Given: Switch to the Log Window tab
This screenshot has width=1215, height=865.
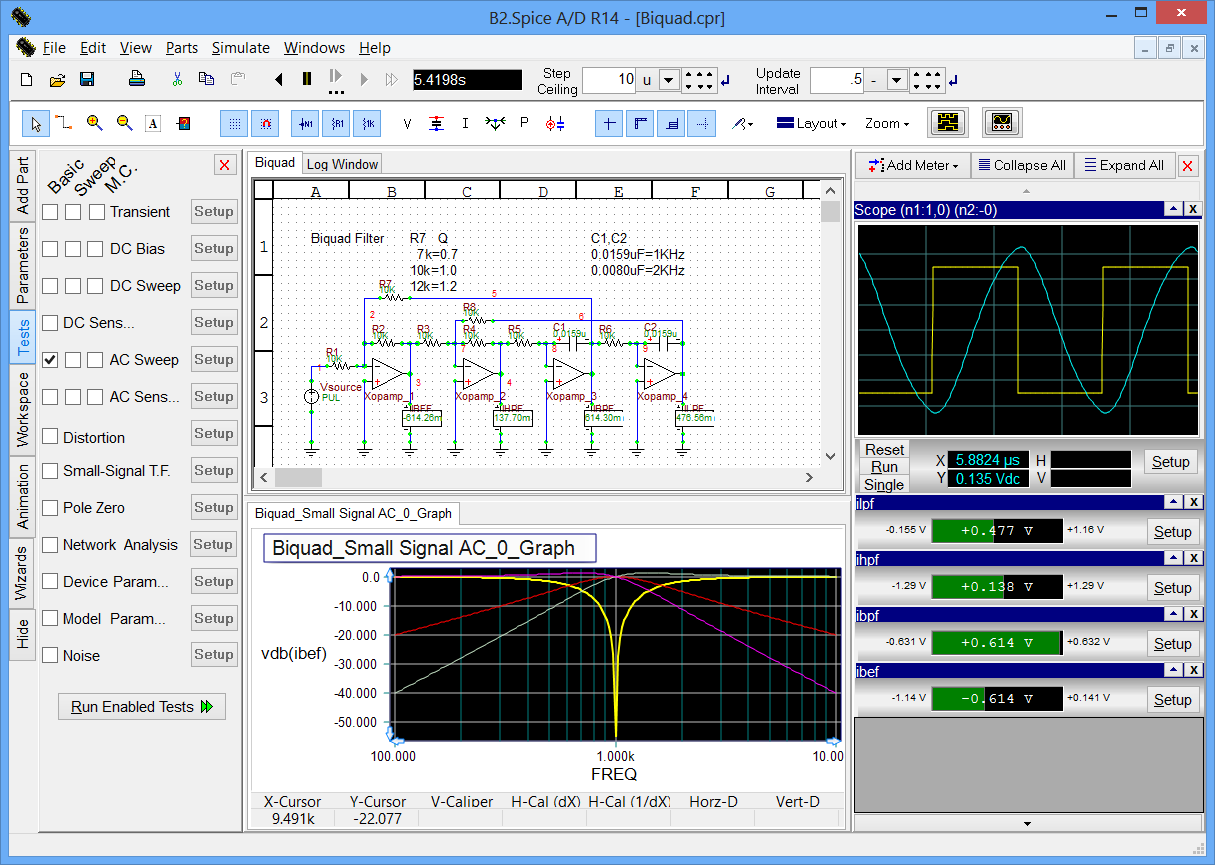Looking at the screenshot, I should pyautogui.click(x=342, y=164).
